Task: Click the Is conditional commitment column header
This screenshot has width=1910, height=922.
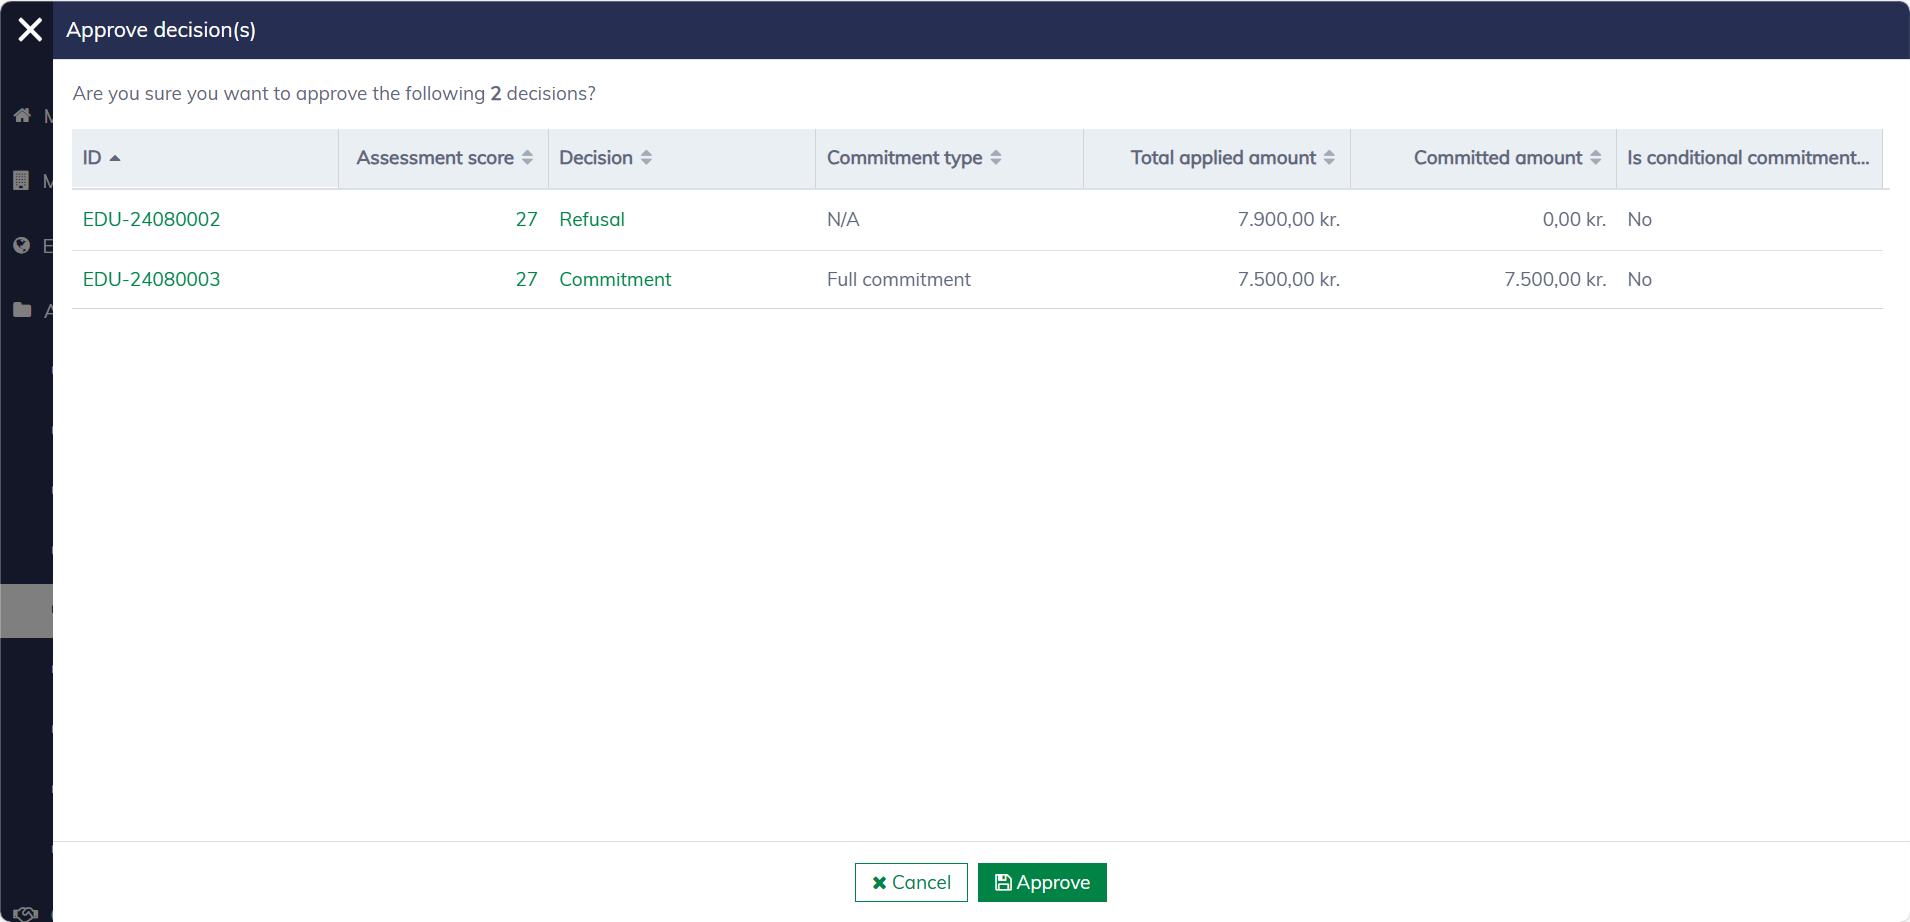Action: pyautogui.click(x=1747, y=158)
